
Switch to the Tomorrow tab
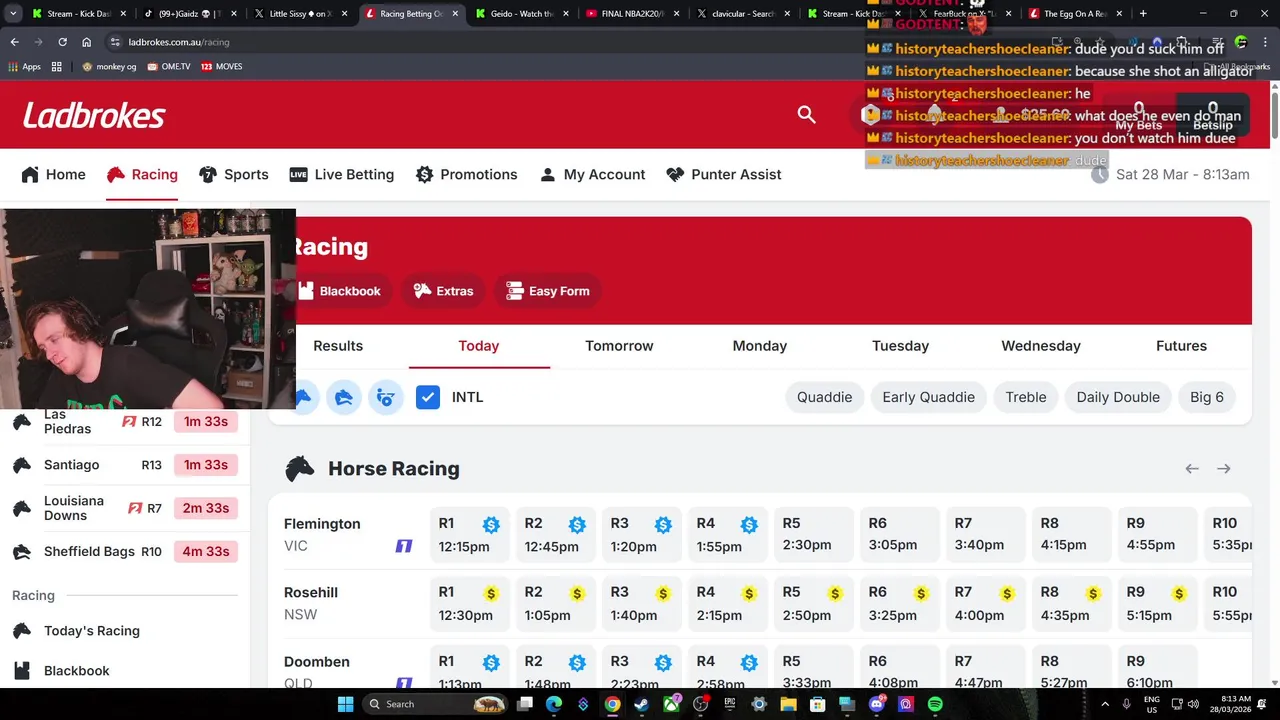(619, 346)
